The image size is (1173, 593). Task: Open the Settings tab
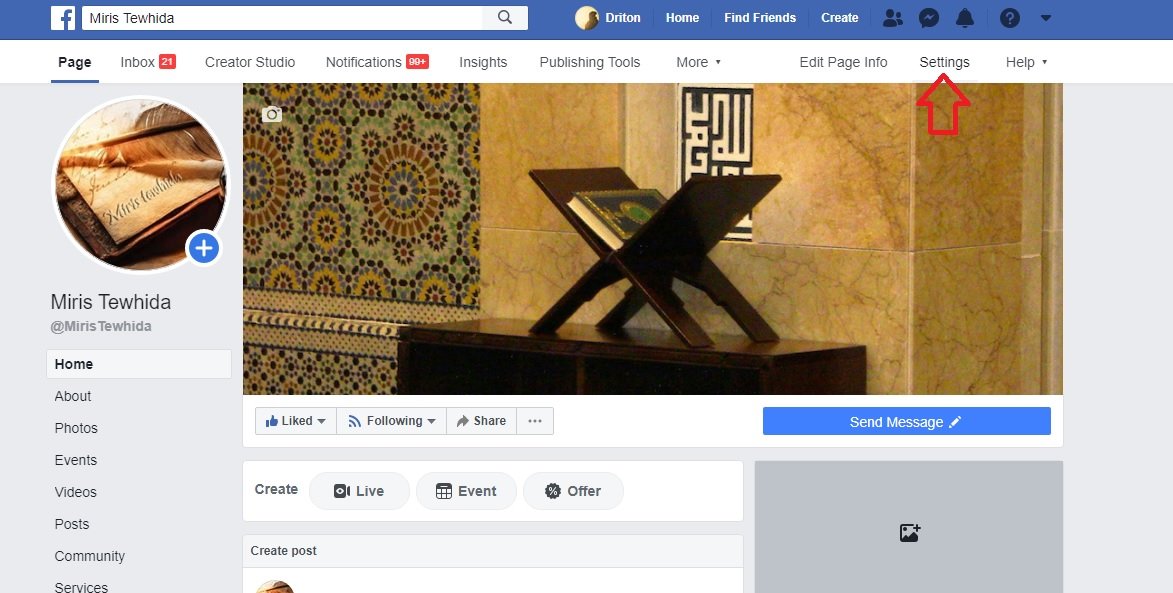click(x=944, y=62)
